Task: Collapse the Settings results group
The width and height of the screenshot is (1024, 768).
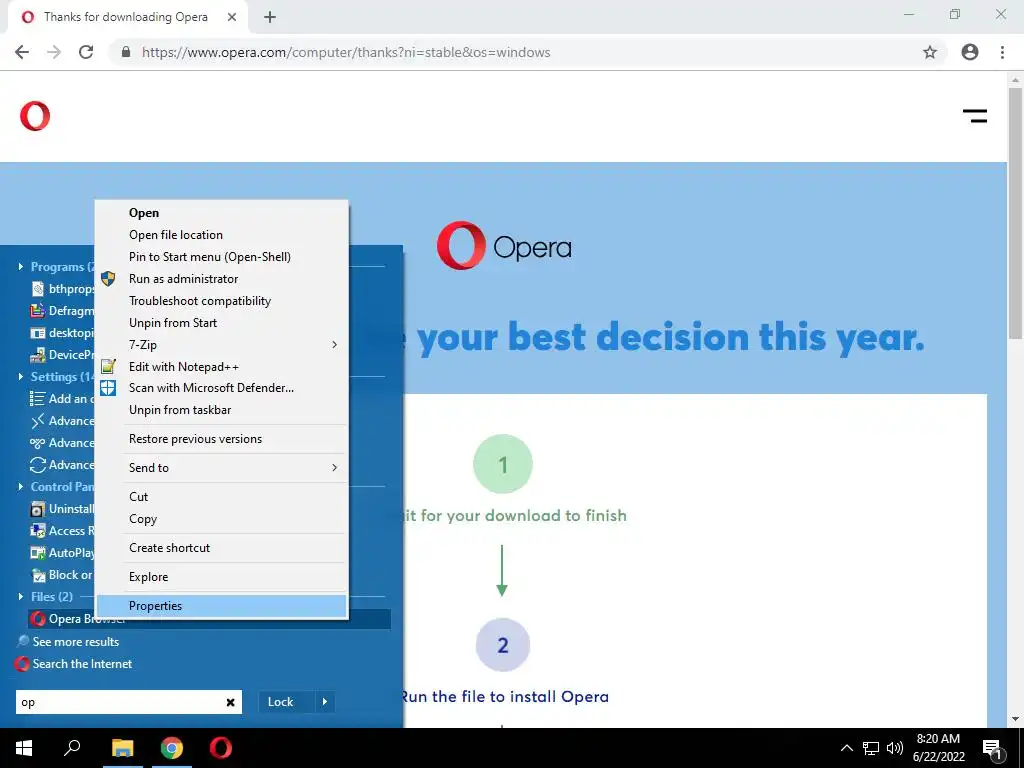Action: coord(21,377)
